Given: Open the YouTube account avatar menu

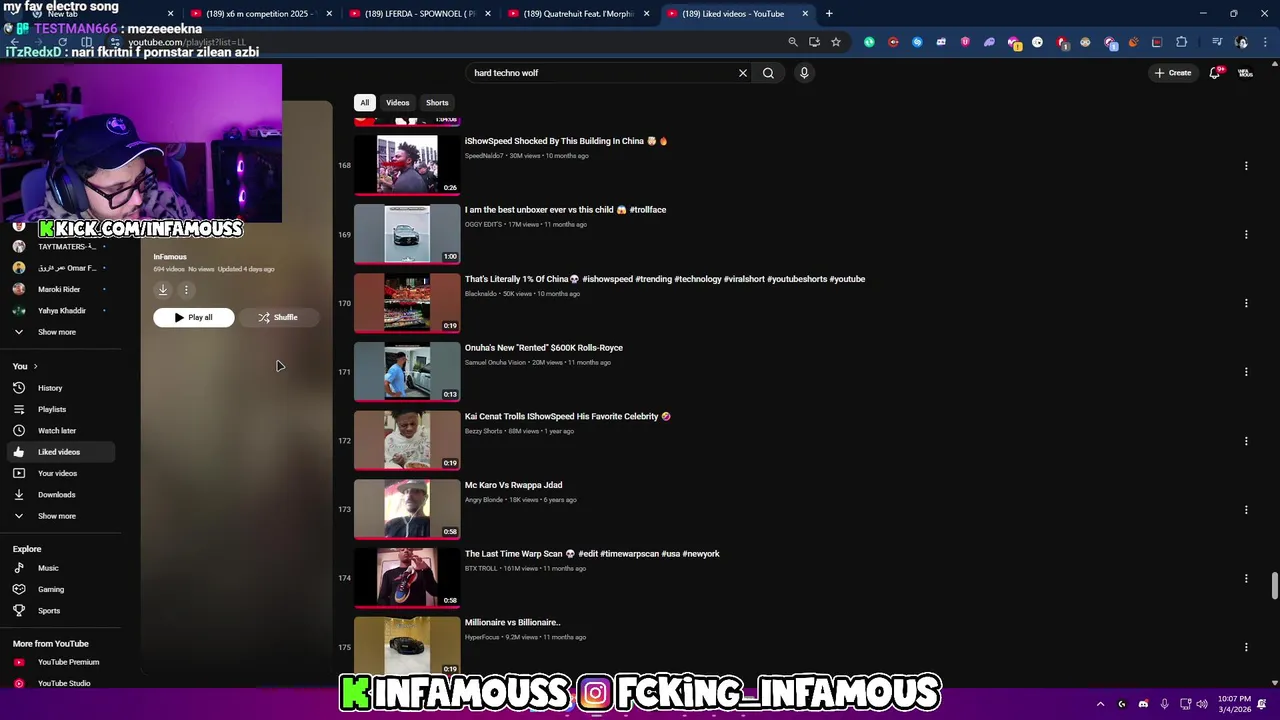Looking at the screenshot, I should tap(1246, 73).
